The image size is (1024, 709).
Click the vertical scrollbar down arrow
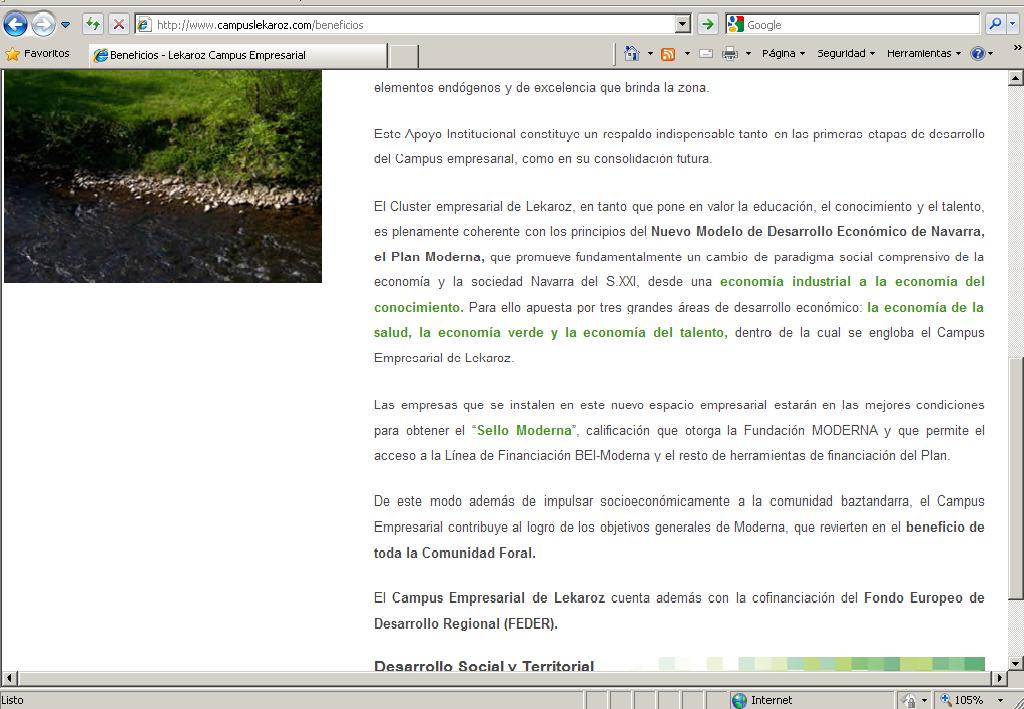click(1016, 663)
